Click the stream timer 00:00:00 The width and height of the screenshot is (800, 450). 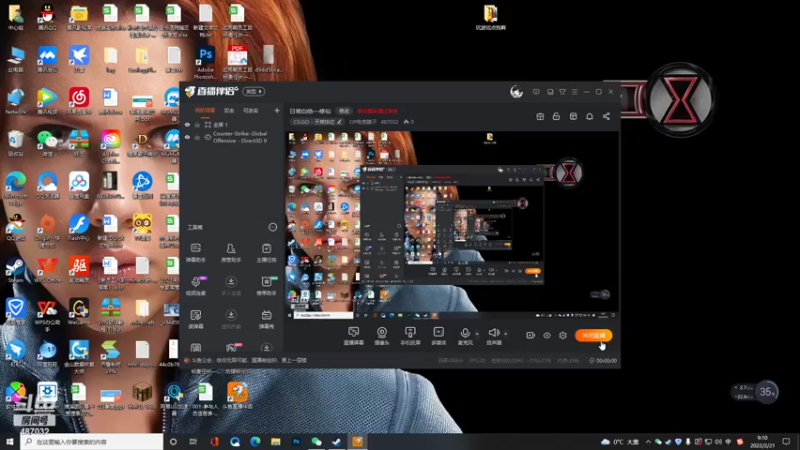click(603, 361)
